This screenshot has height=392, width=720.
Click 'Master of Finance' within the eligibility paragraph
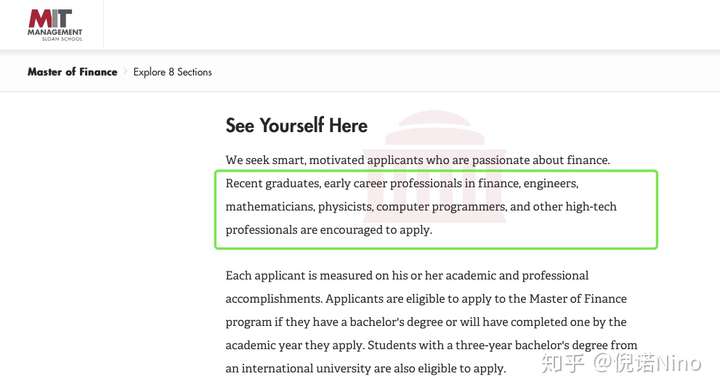(578, 299)
